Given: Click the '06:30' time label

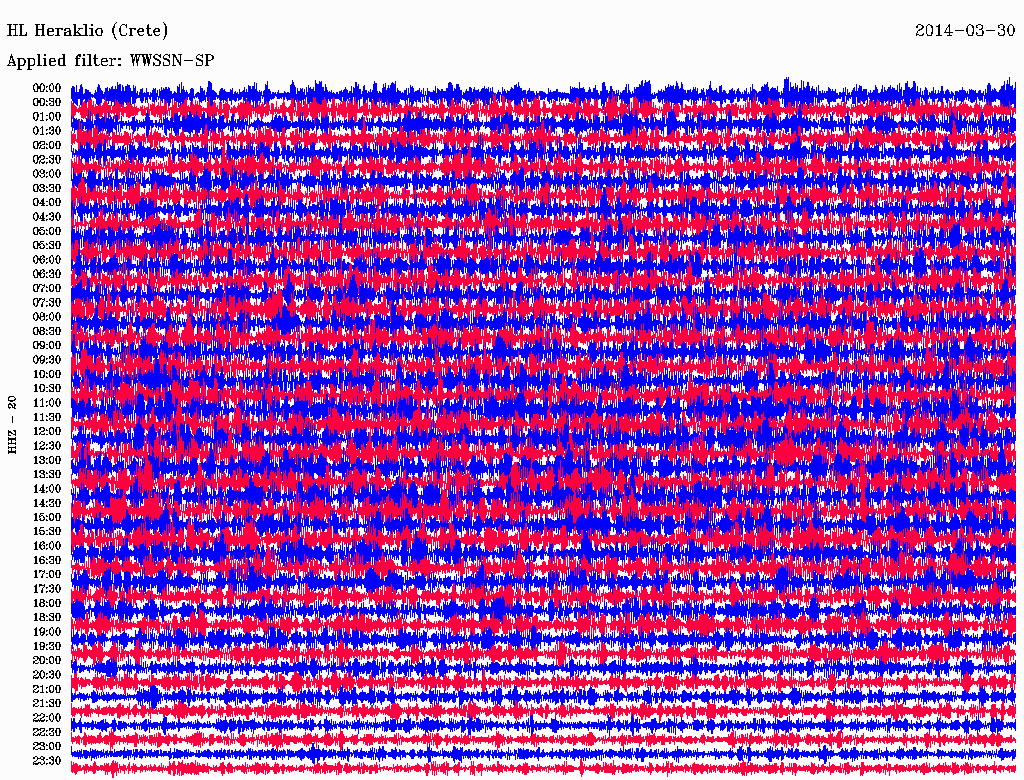Looking at the screenshot, I should coord(47,274).
